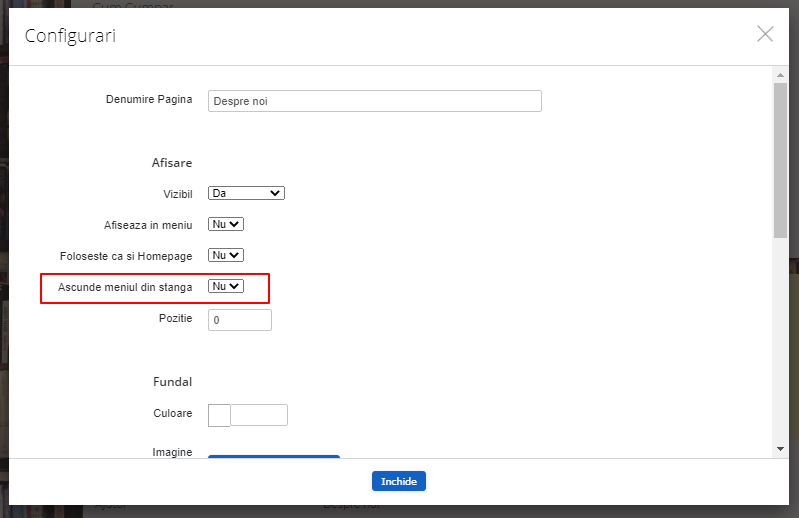Close the Configurari dialog with the X

765,34
